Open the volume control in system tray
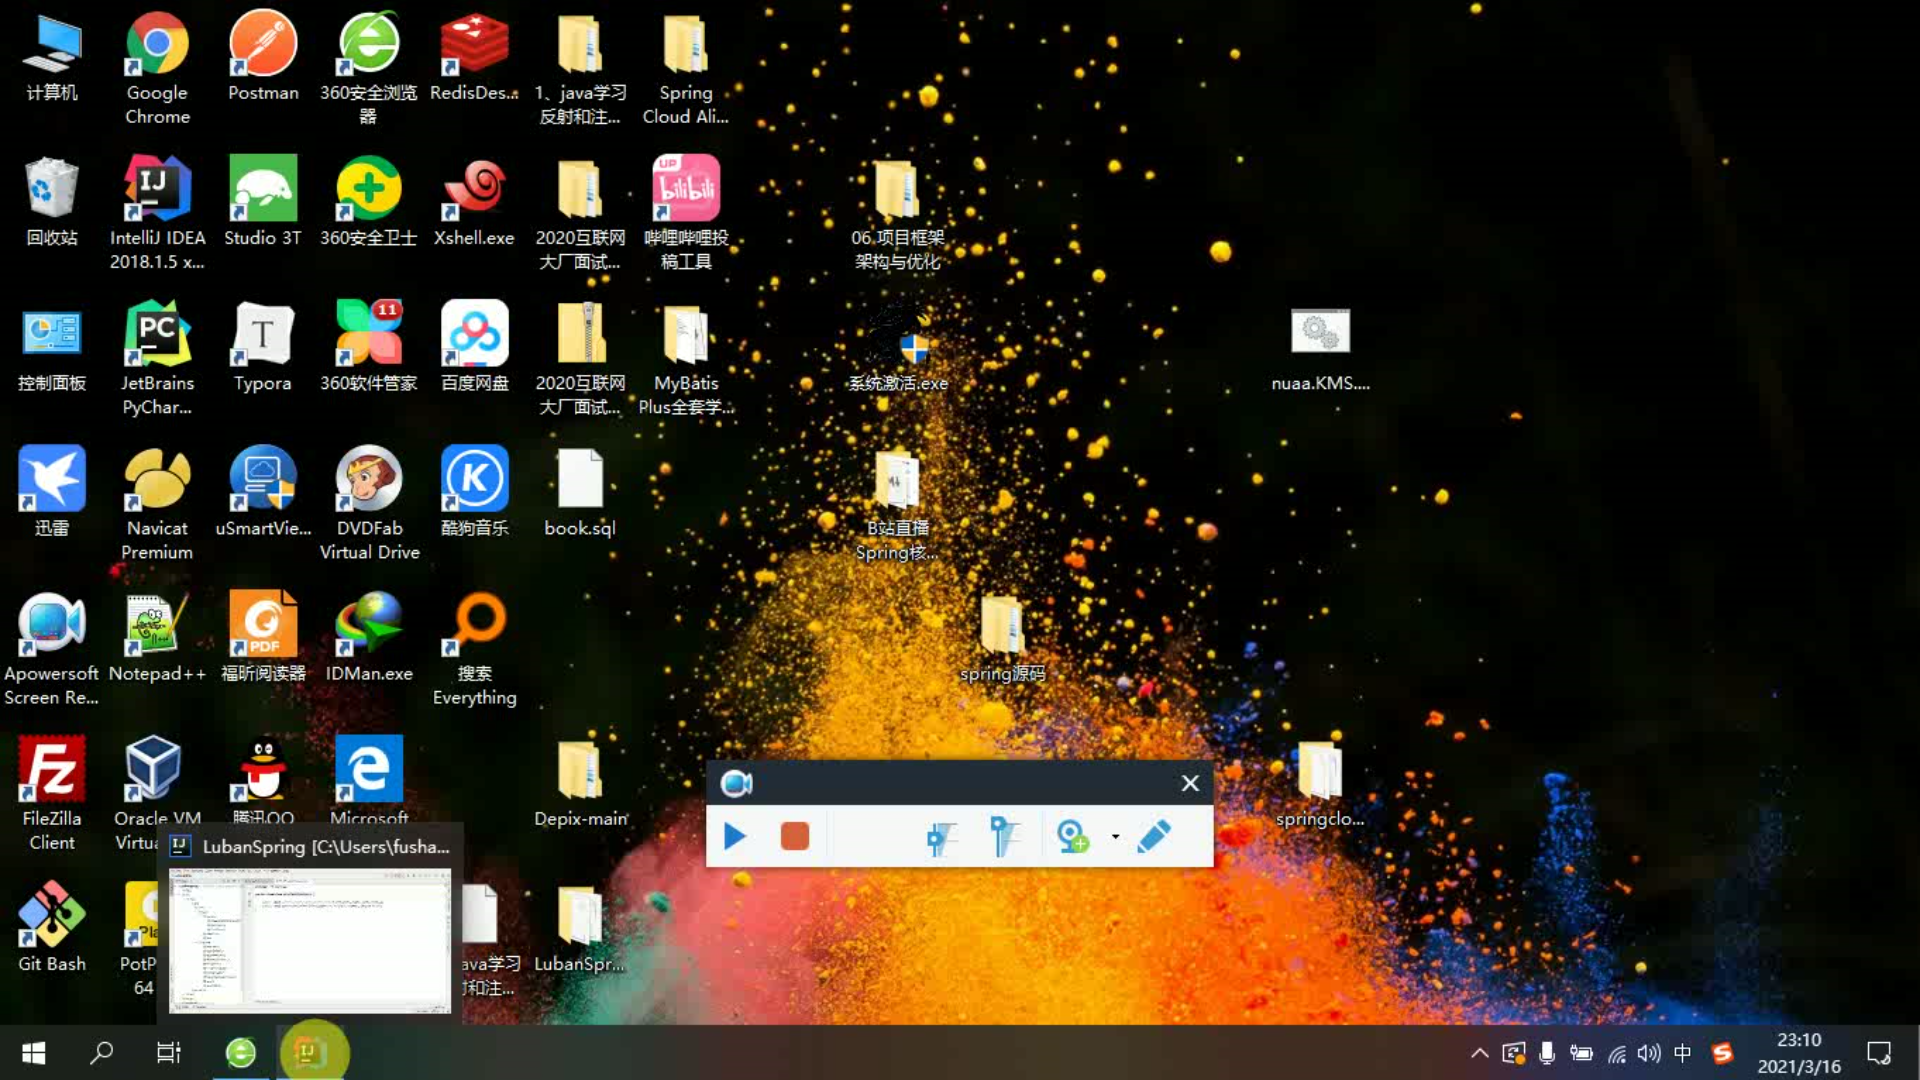 pos(1649,1053)
